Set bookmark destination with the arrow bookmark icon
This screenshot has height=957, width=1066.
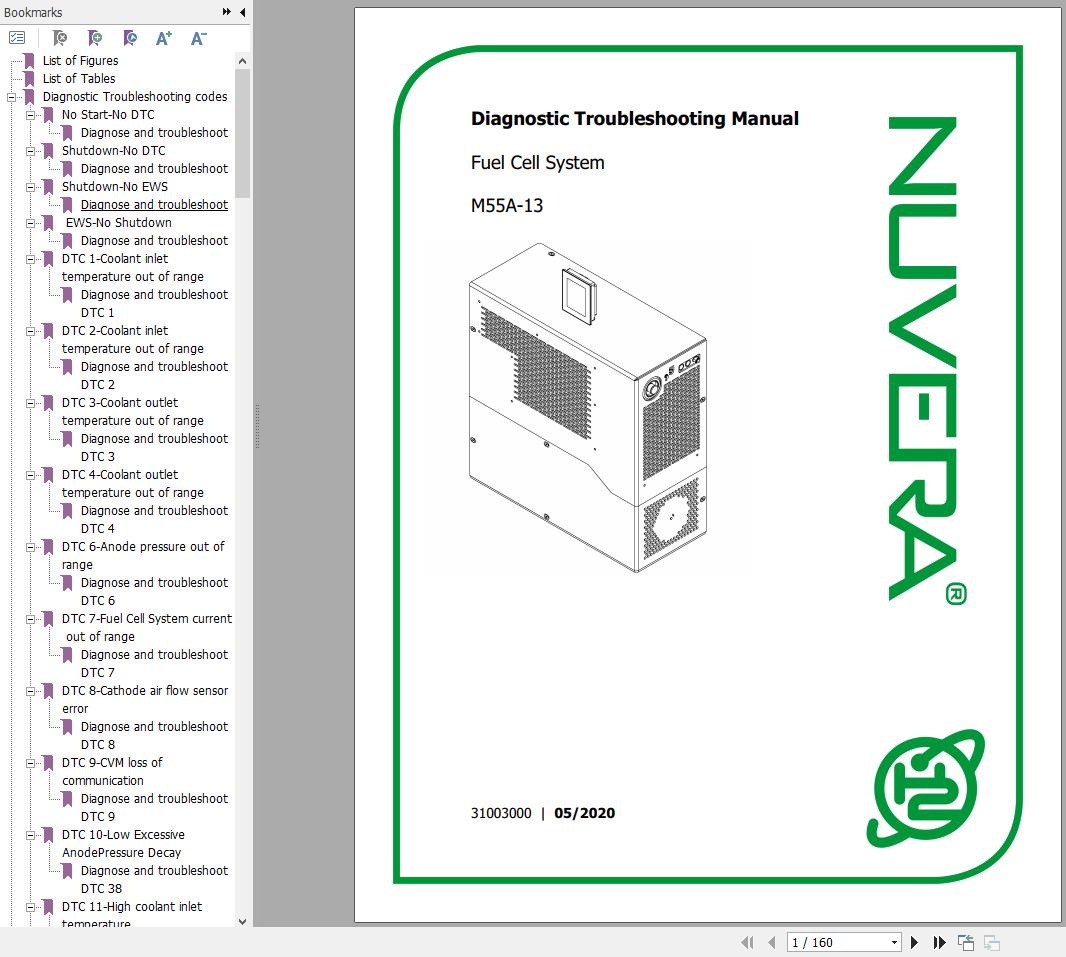point(130,38)
